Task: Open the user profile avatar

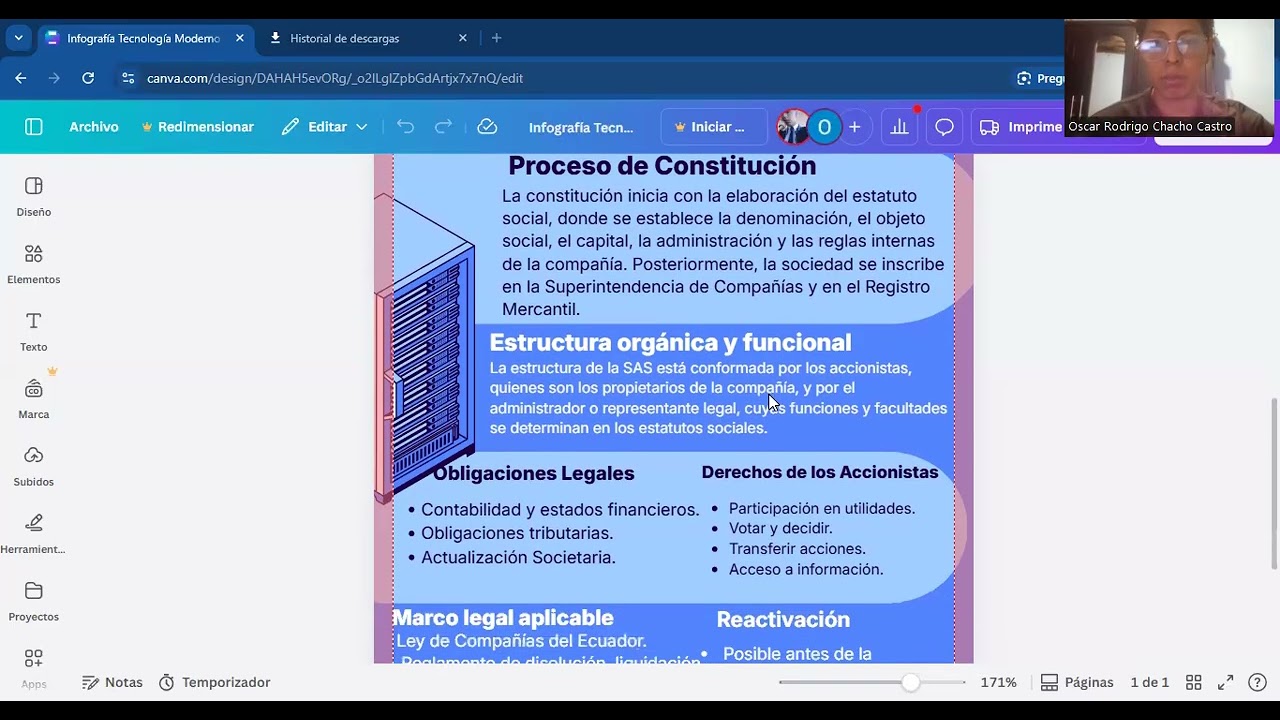Action: (x=794, y=127)
